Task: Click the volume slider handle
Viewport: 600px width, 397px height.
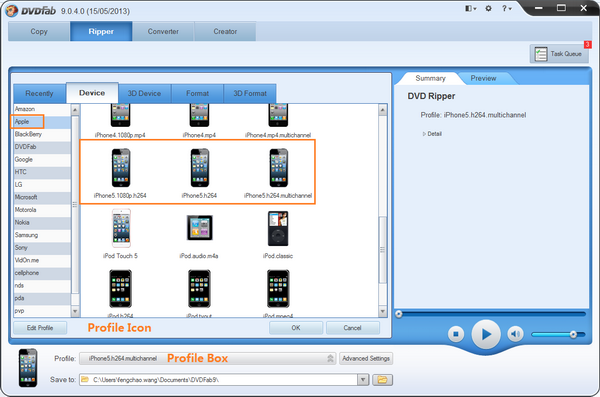Action: 573,335
